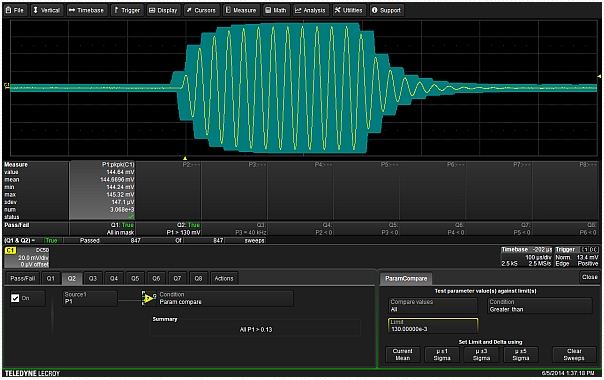This screenshot has height=380, width=604.
Task: Open the Utilities menu
Action: (x=349, y=10)
